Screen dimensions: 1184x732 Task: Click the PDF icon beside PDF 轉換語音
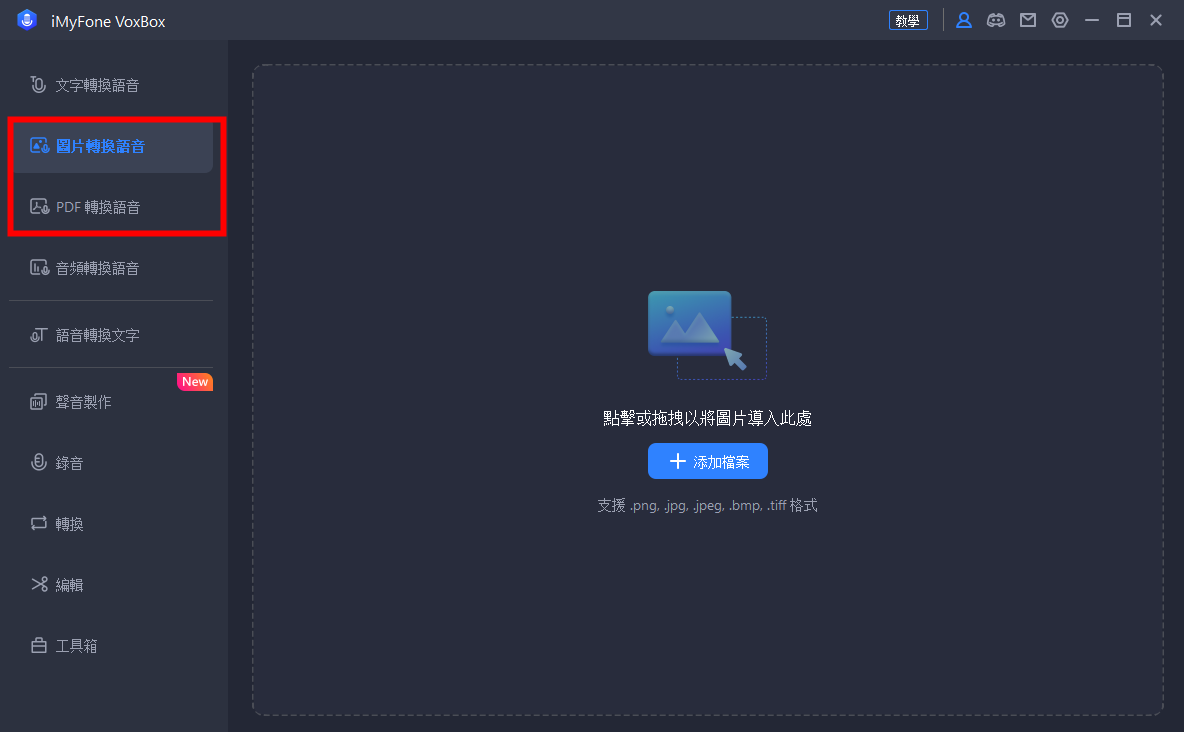click(39, 206)
